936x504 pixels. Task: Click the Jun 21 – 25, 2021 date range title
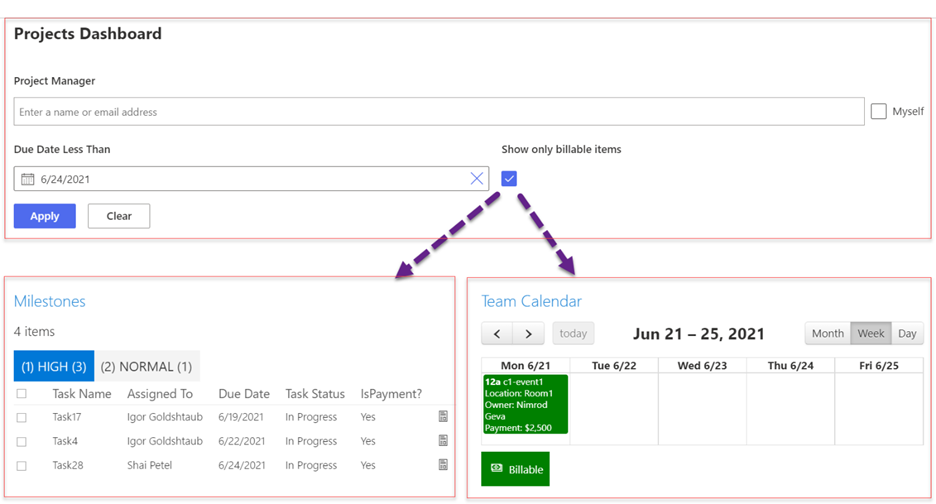(x=698, y=333)
